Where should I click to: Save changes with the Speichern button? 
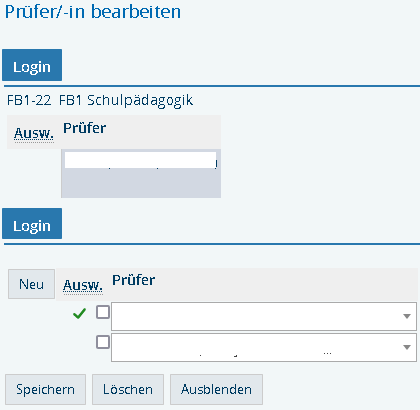click(45, 389)
